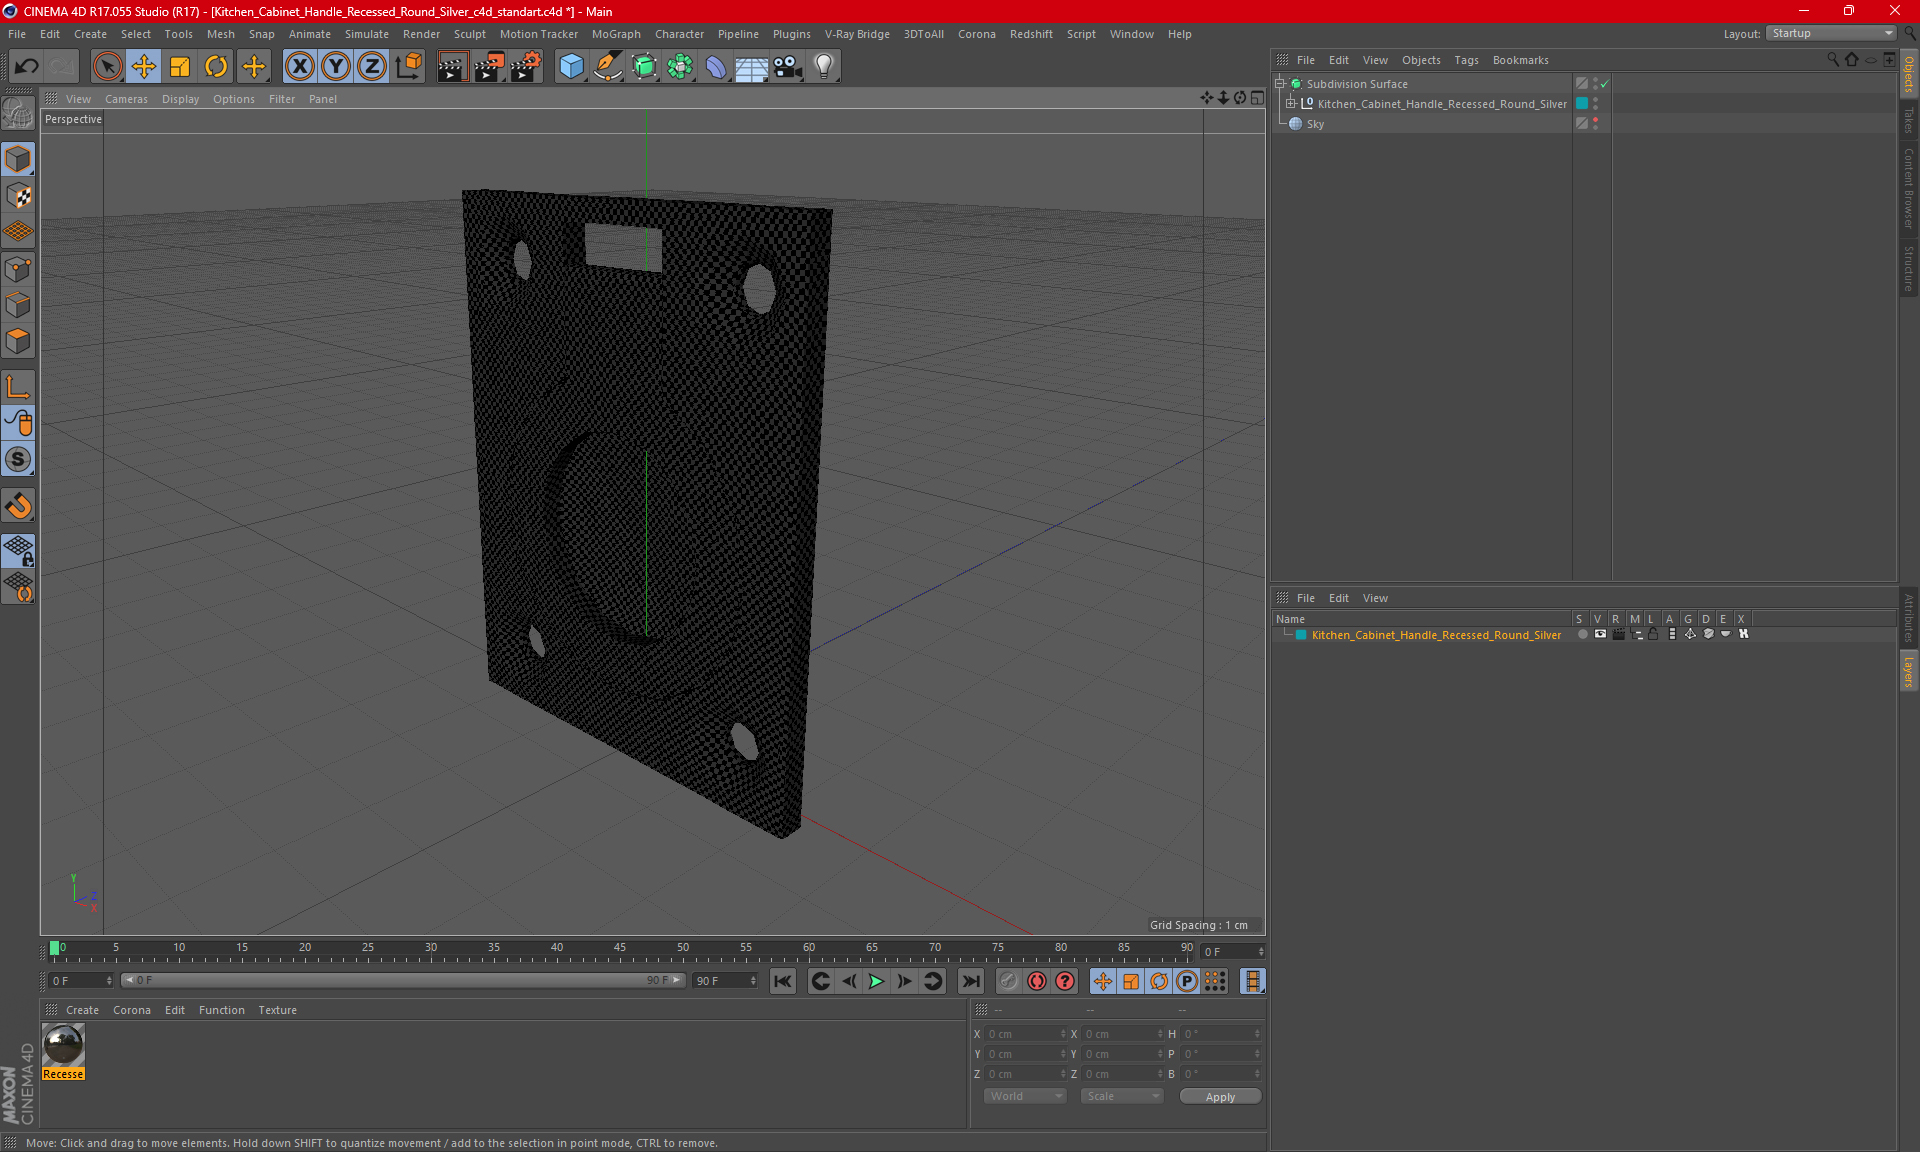This screenshot has width=1920, height=1152.
Task: Select the Live Selection tool
Action: pos(107,67)
